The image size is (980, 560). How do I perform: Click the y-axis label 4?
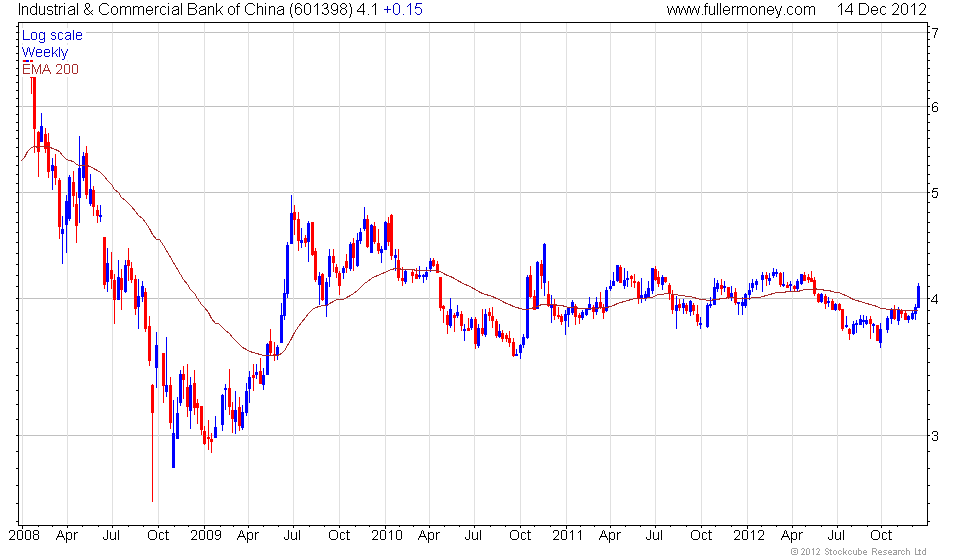935,299
